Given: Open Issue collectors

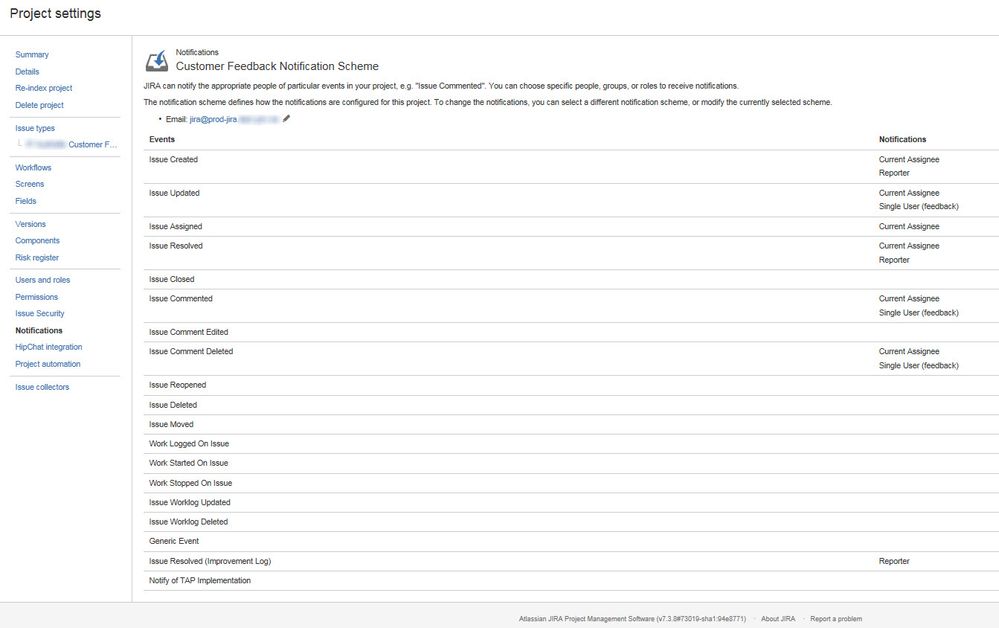Looking at the screenshot, I should pos(42,387).
